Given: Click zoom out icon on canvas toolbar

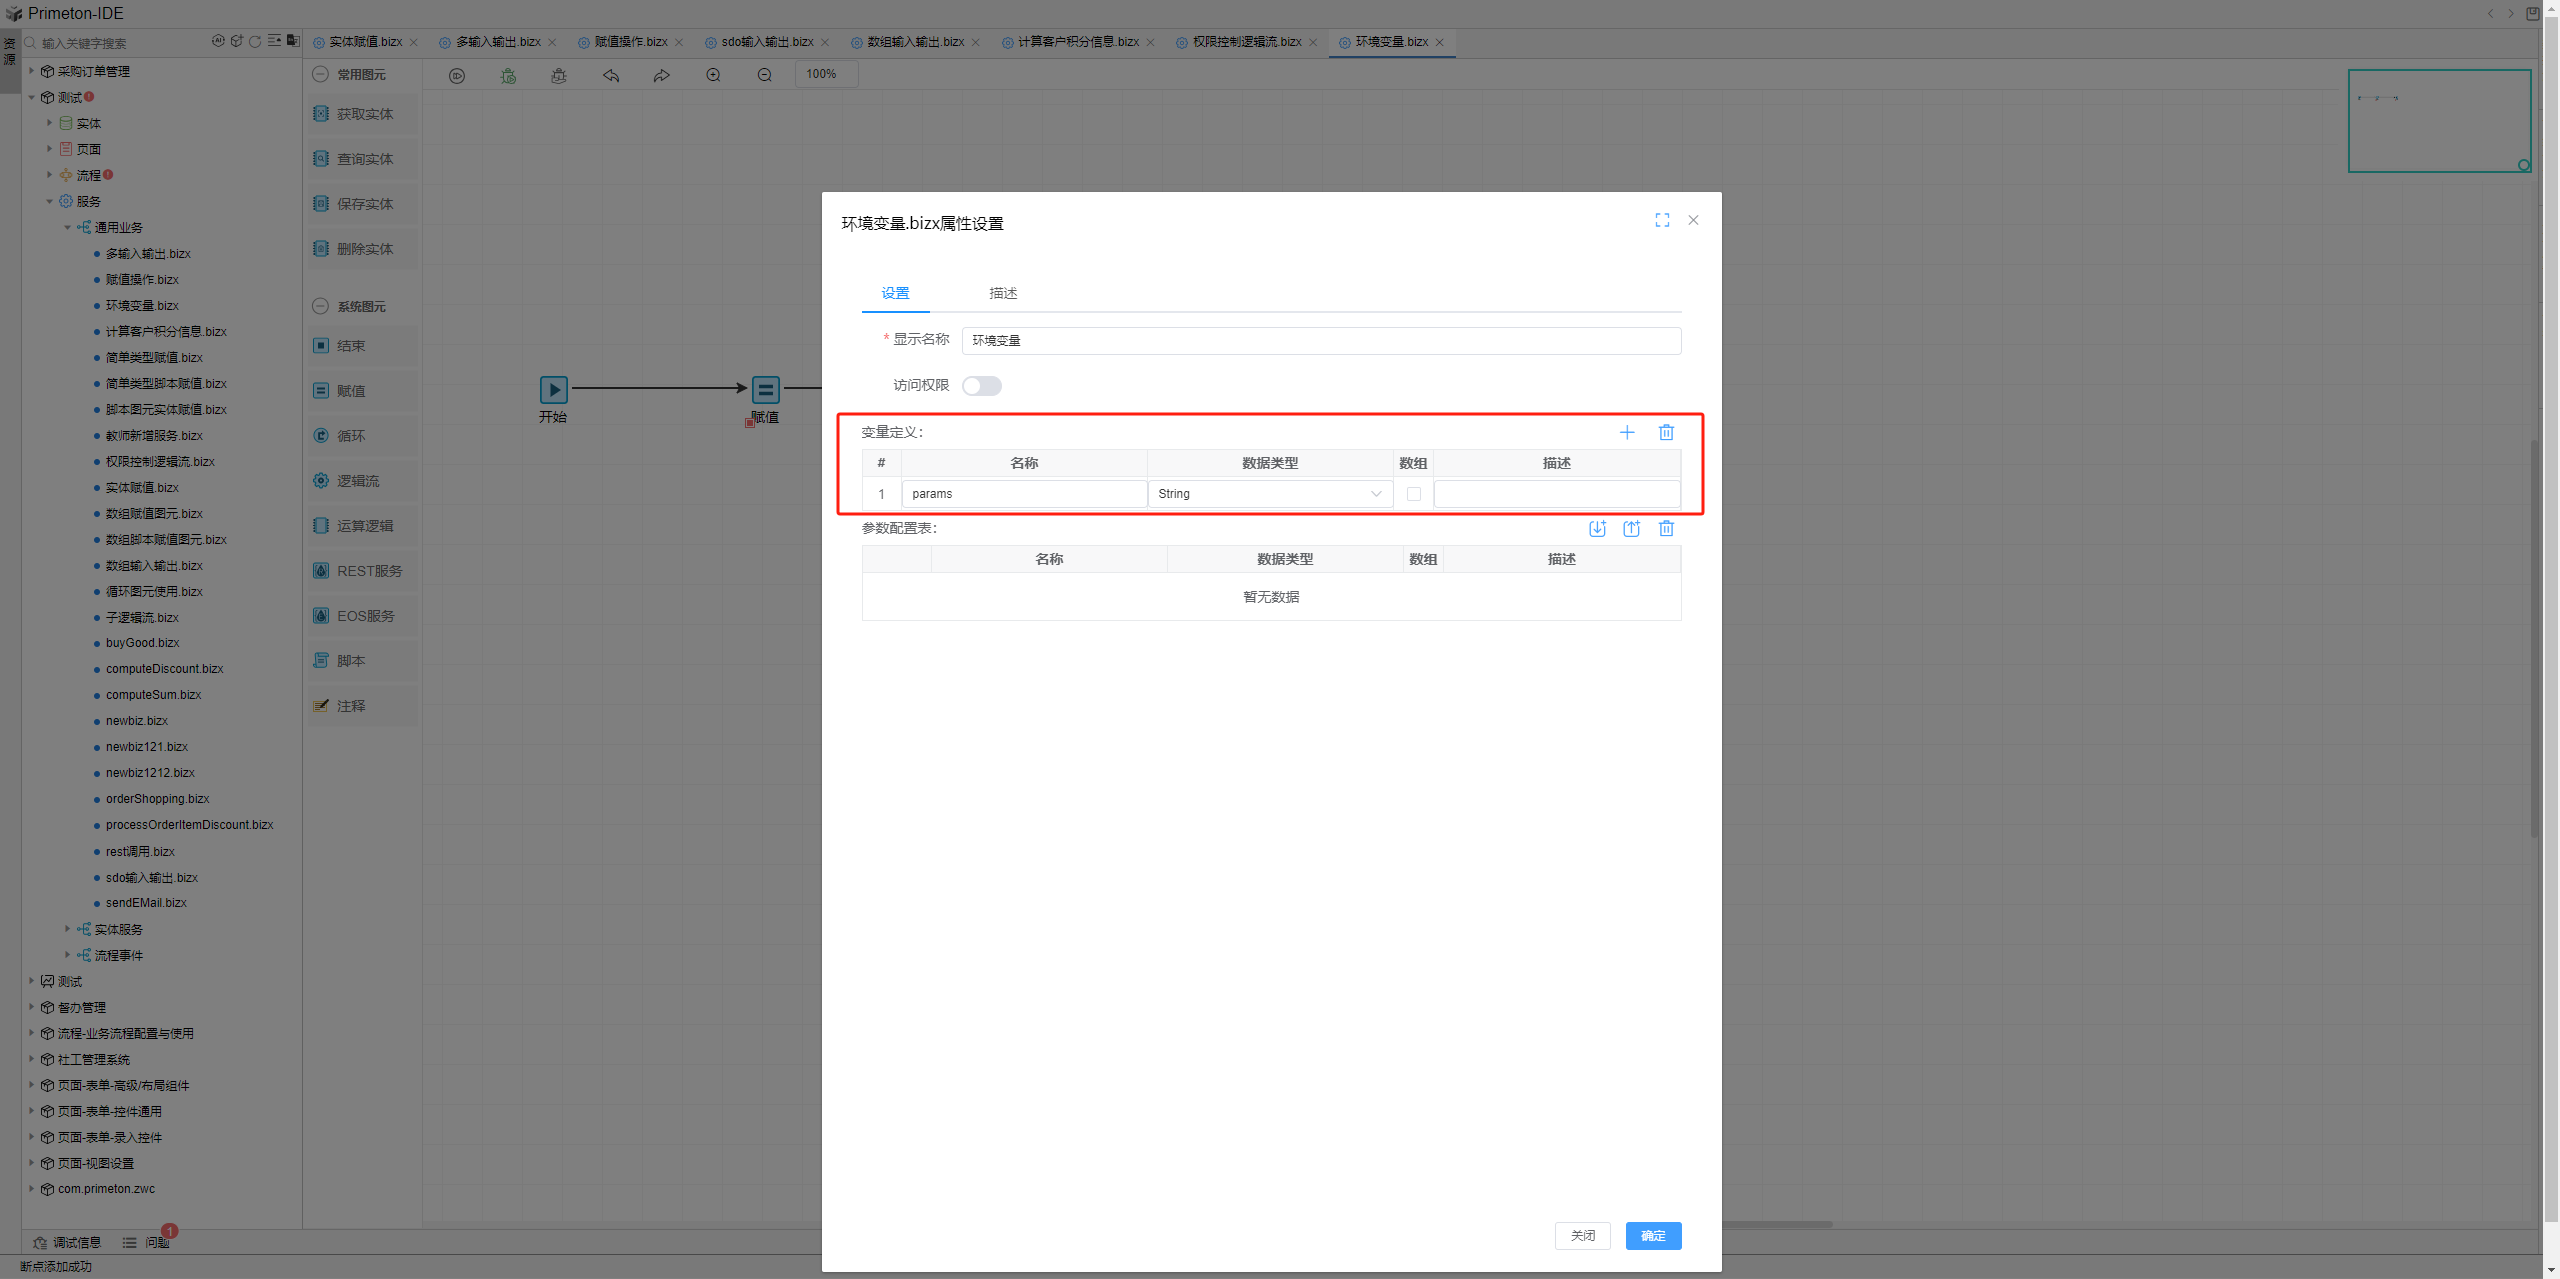Looking at the screenshot, I should coord(764,75).
